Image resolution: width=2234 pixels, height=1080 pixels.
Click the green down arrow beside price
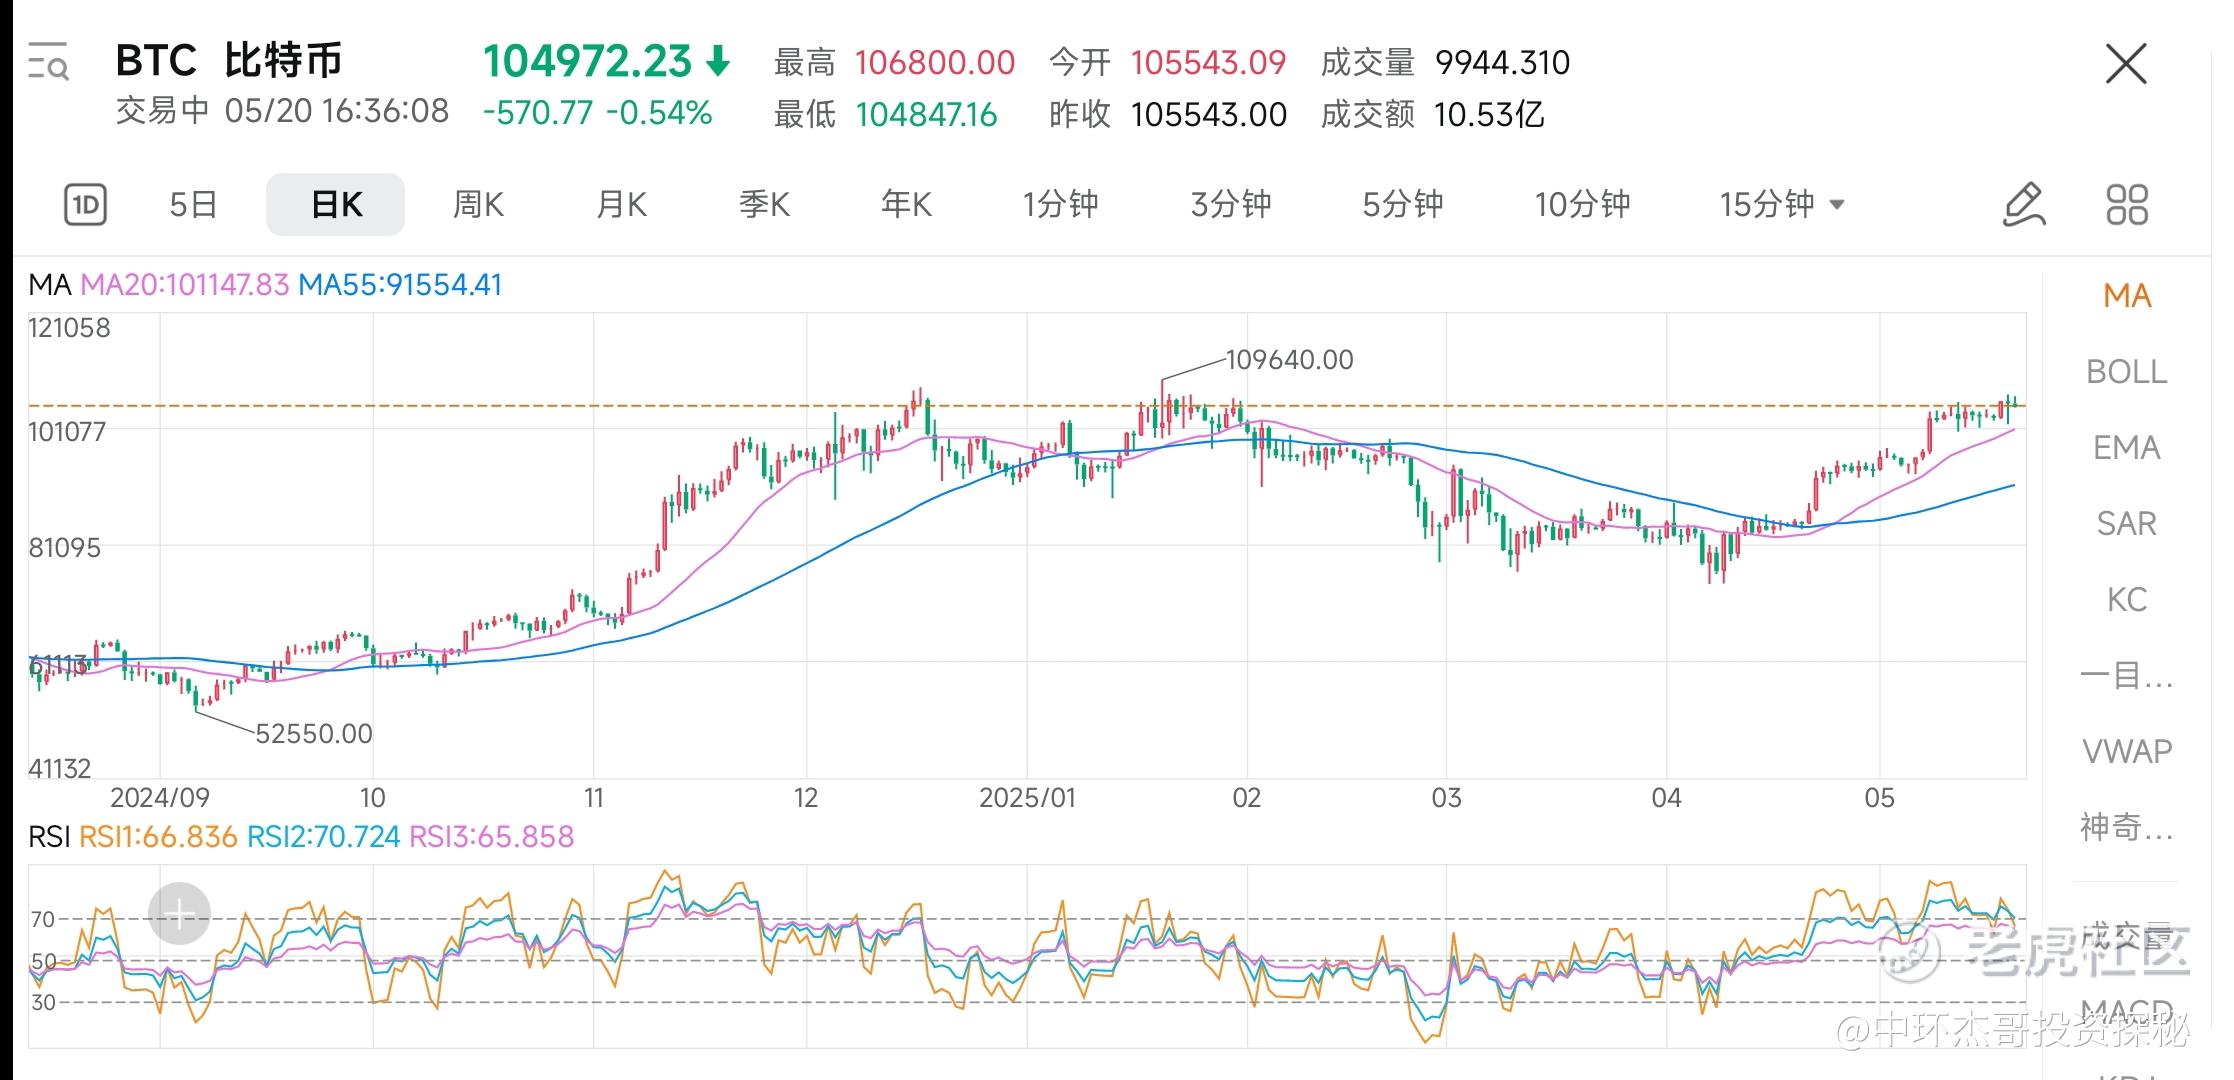[718, 62]
